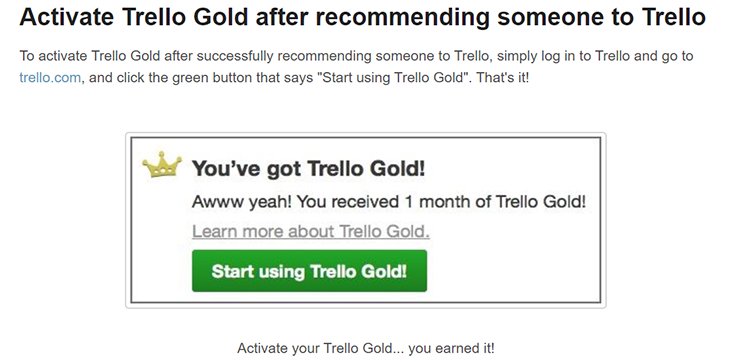The width and height of the screenshot is (750, 362).
Task: Click the green Start using Trello Gold! button
Action: coord(309,271)
